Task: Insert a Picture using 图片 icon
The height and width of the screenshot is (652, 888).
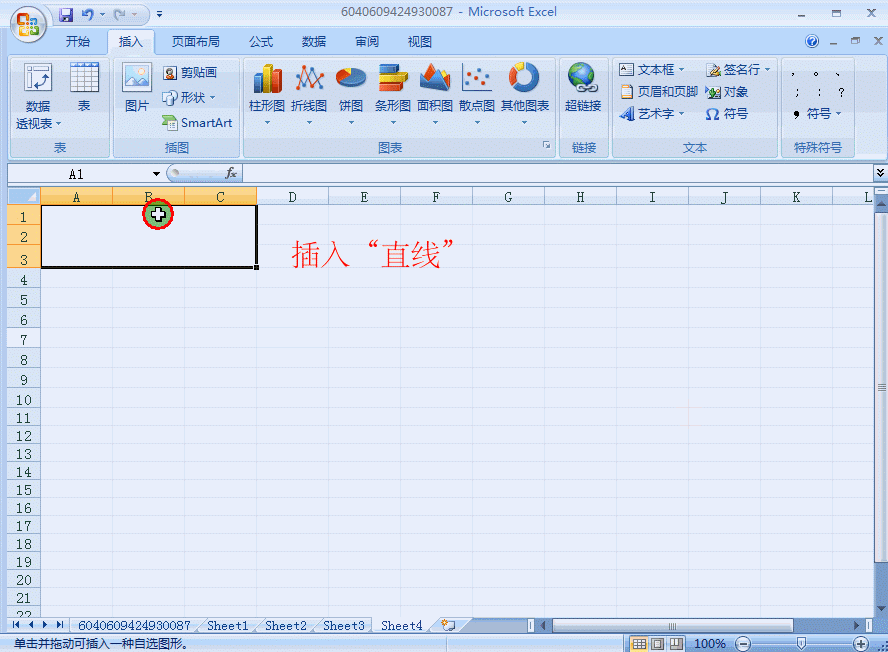Action: [136, 85]
